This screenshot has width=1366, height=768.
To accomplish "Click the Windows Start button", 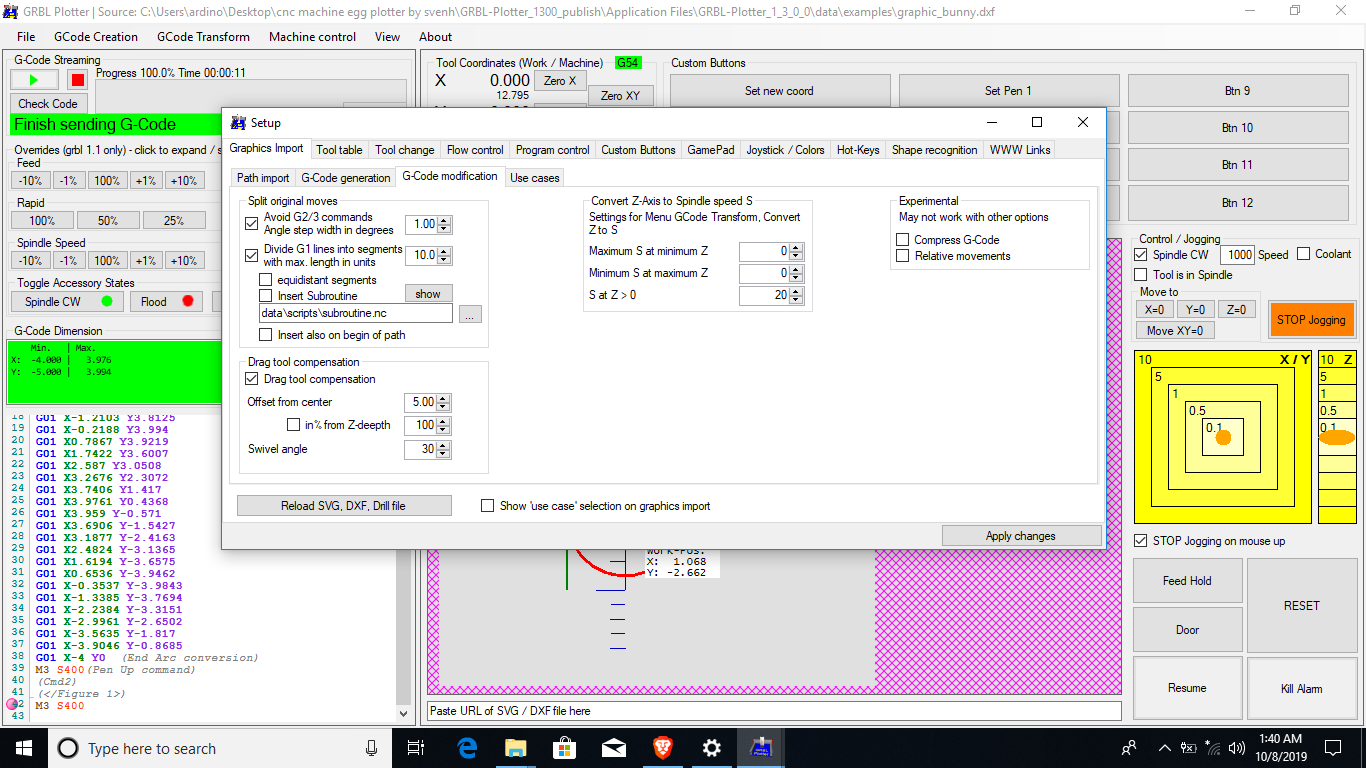I will click(23, 748).
